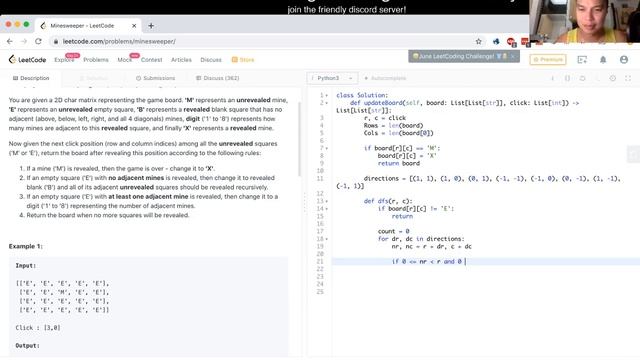Go back with the browser back arrow
This screenshot has width=640, height=360.
click(x=10, y=41)
